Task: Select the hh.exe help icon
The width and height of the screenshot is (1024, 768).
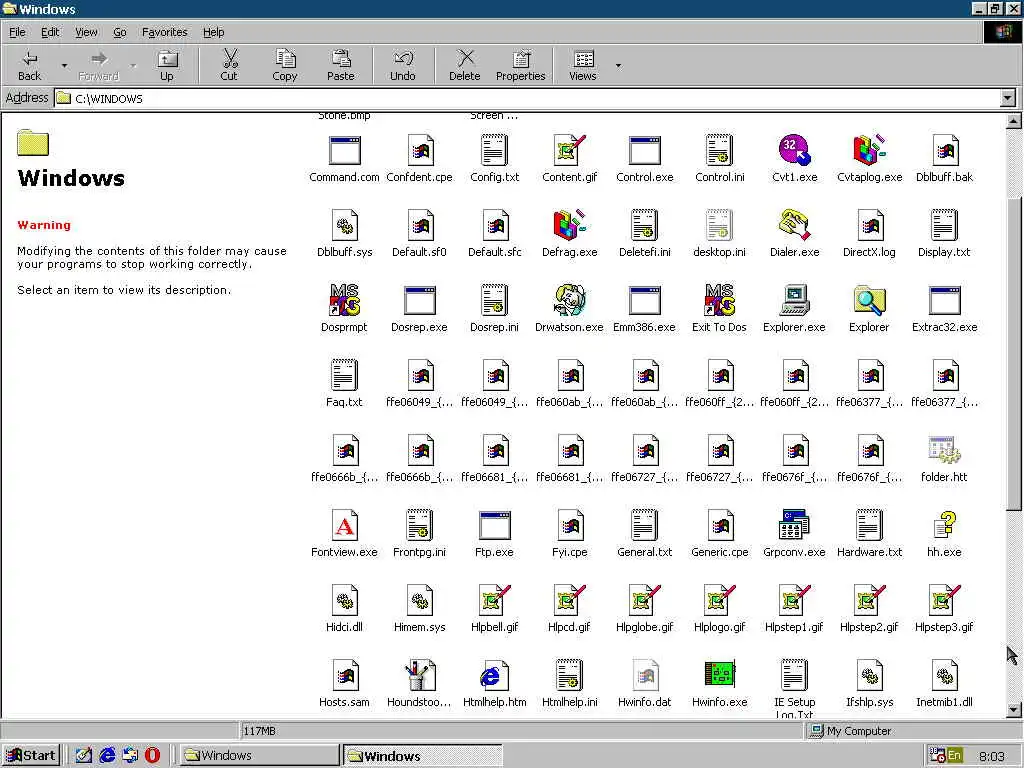Action: tap(944, 526)
